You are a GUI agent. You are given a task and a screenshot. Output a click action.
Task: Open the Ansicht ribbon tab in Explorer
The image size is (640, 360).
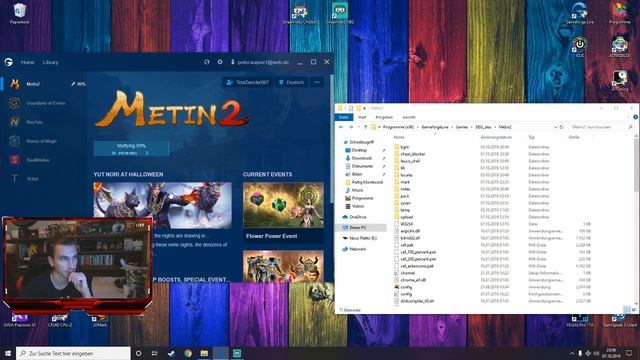[x=409, y=117]
